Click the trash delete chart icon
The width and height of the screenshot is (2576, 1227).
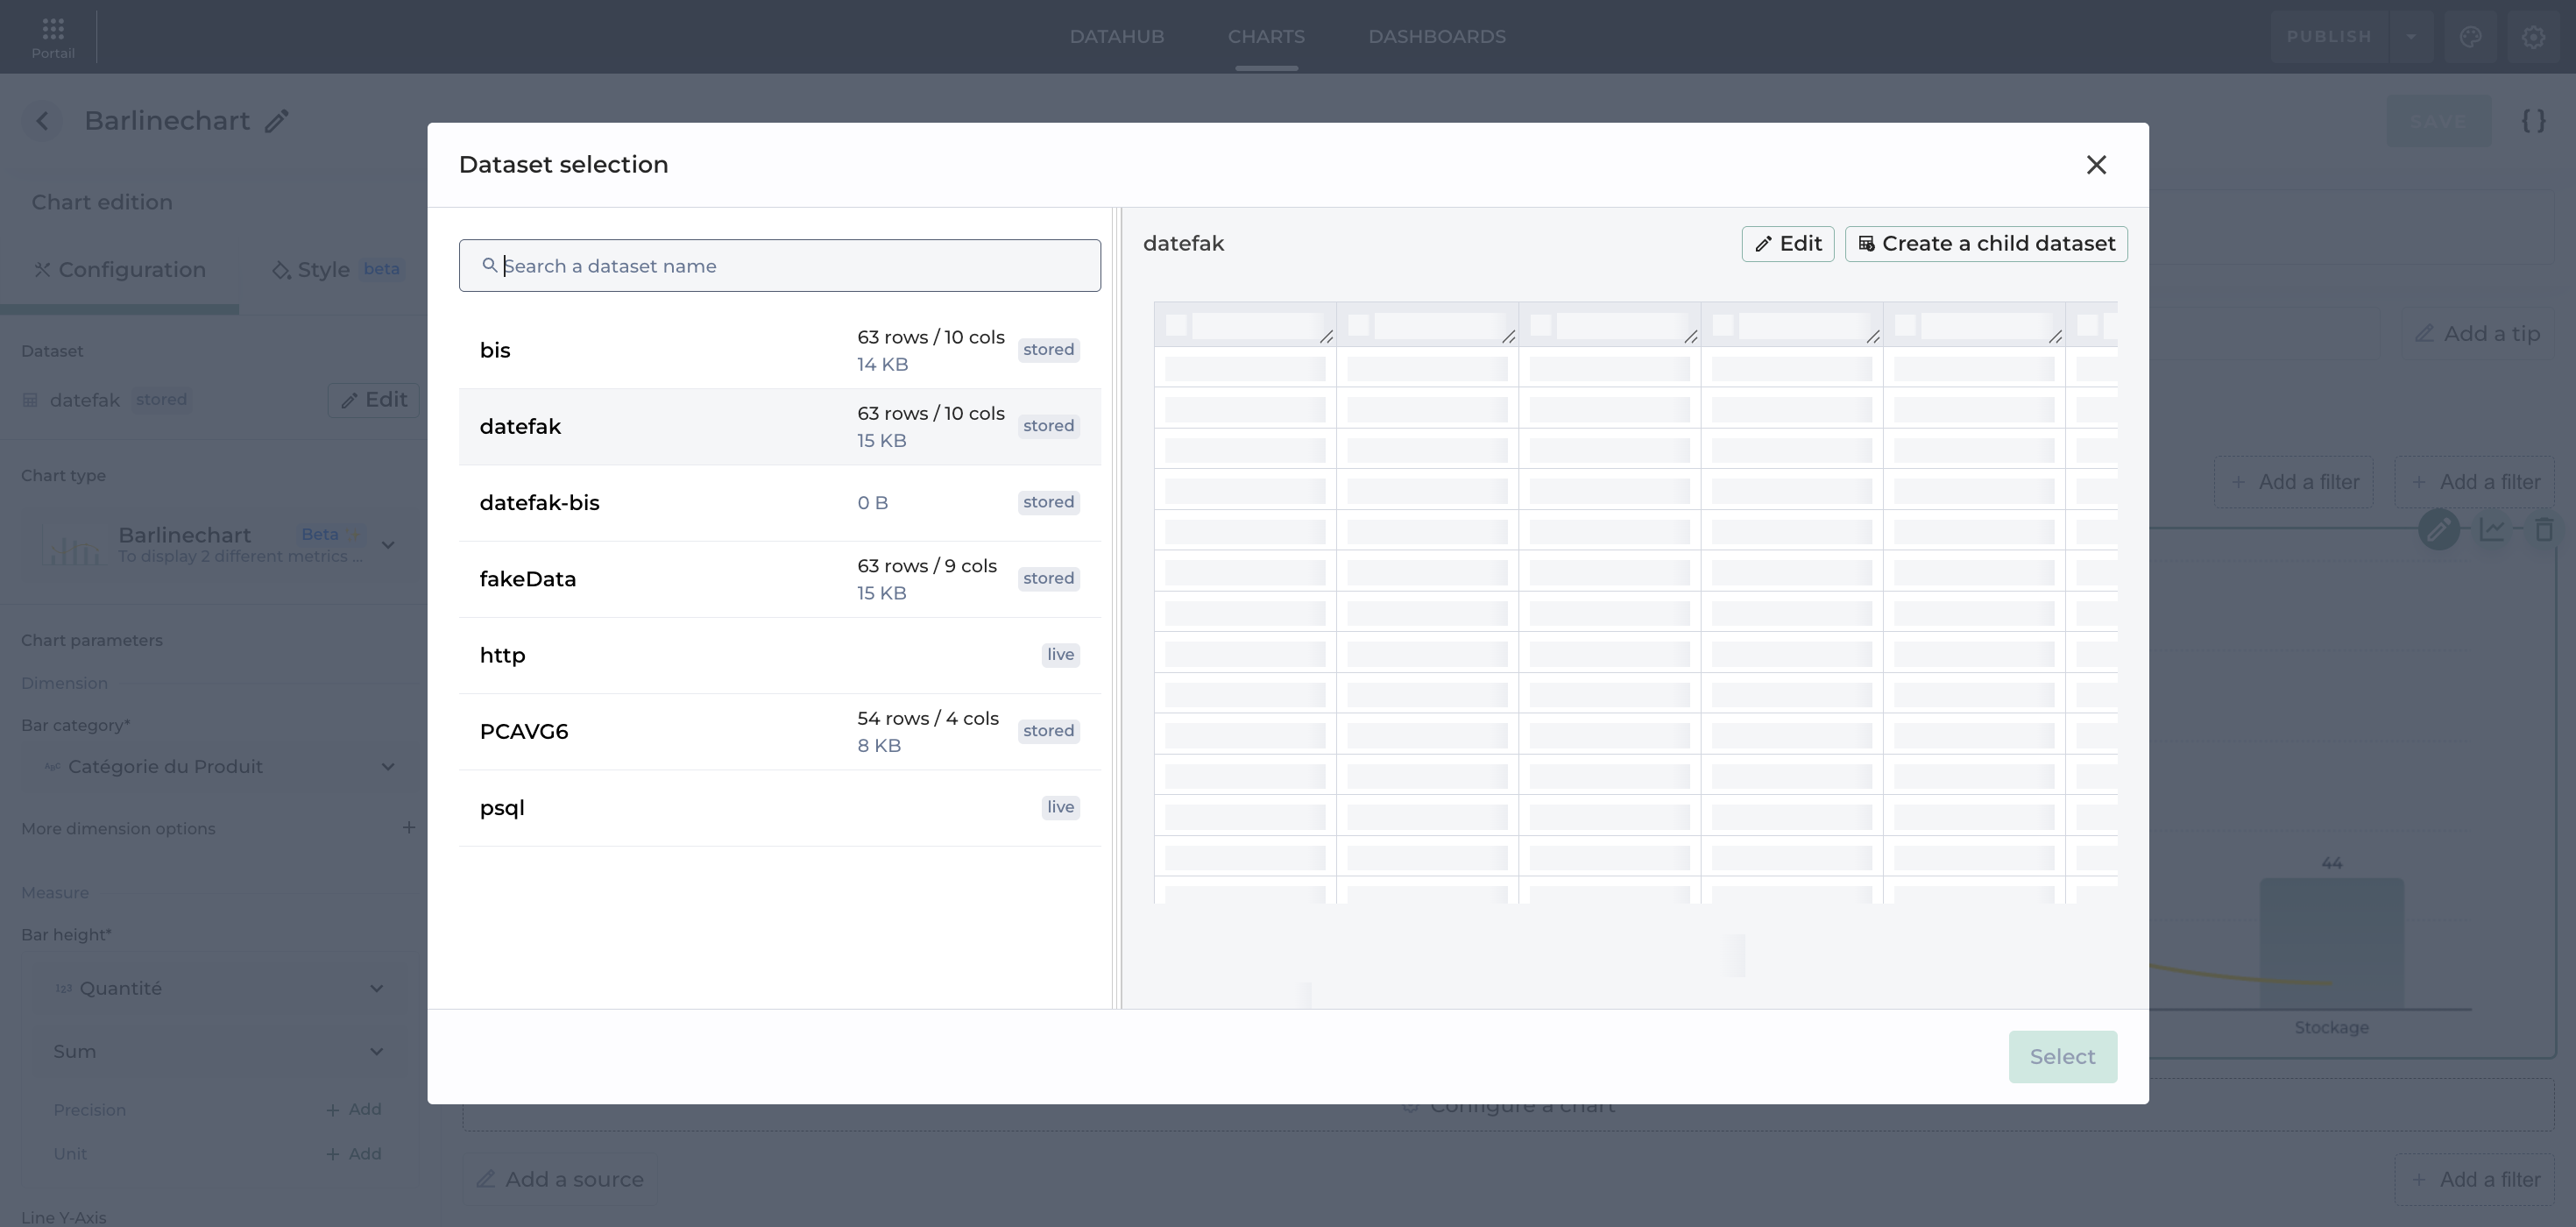2544,529
